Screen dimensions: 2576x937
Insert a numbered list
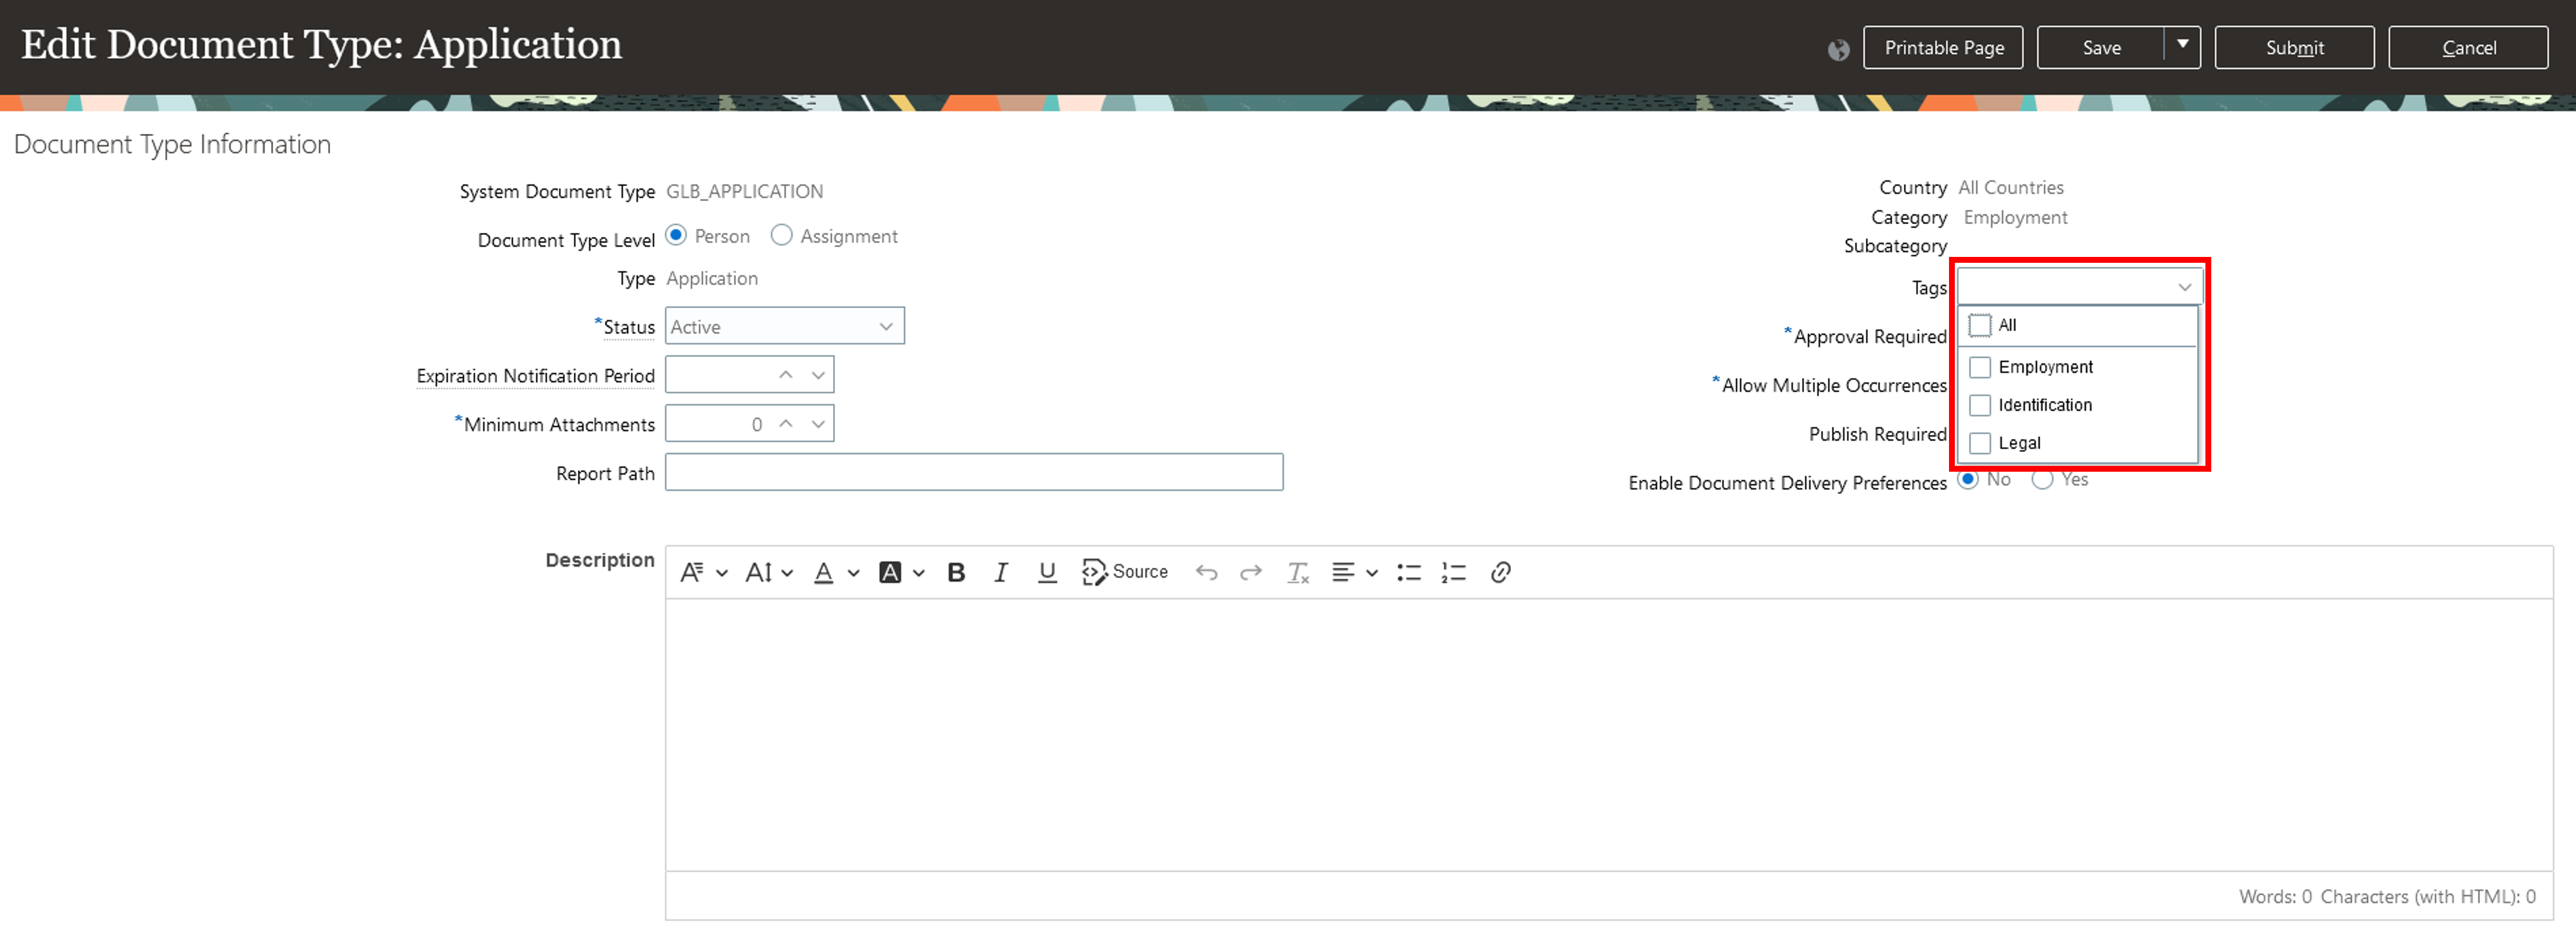coord(1453,572)
